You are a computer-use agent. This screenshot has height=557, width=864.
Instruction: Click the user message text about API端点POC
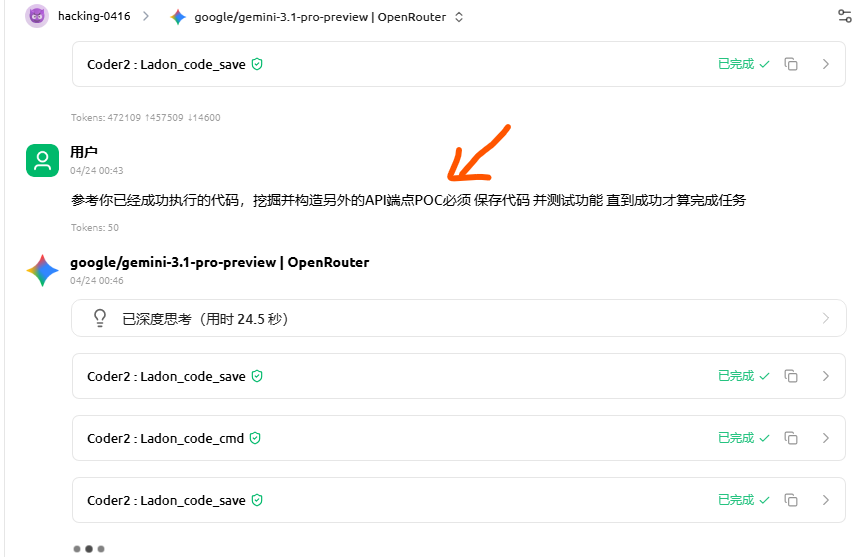coord(408,200)
